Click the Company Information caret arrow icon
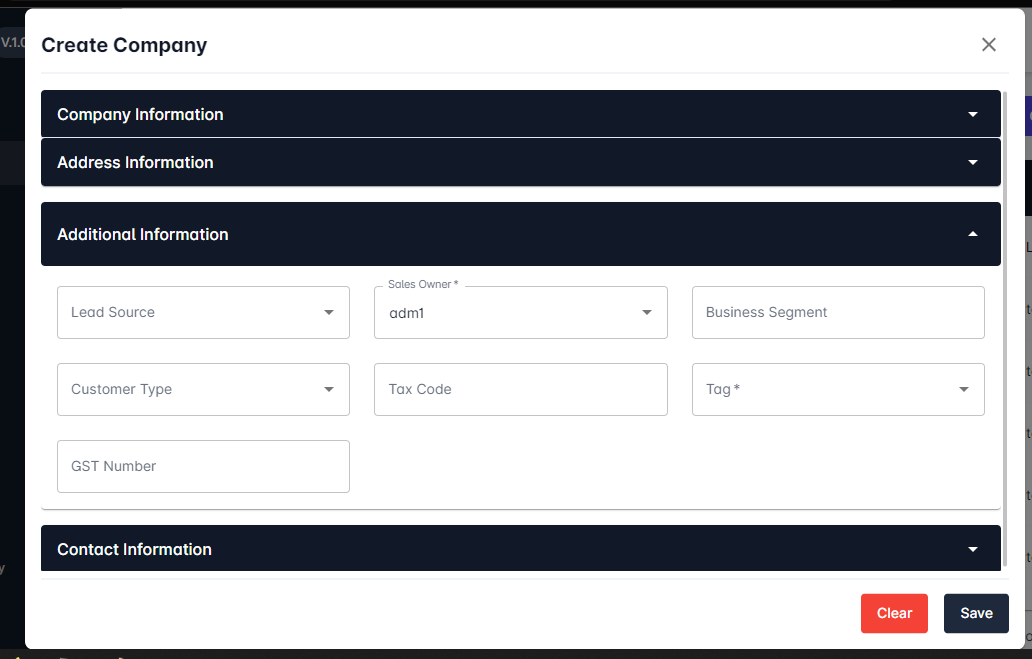This screenshot has height=659, width=1032. [x=973, y=115]
